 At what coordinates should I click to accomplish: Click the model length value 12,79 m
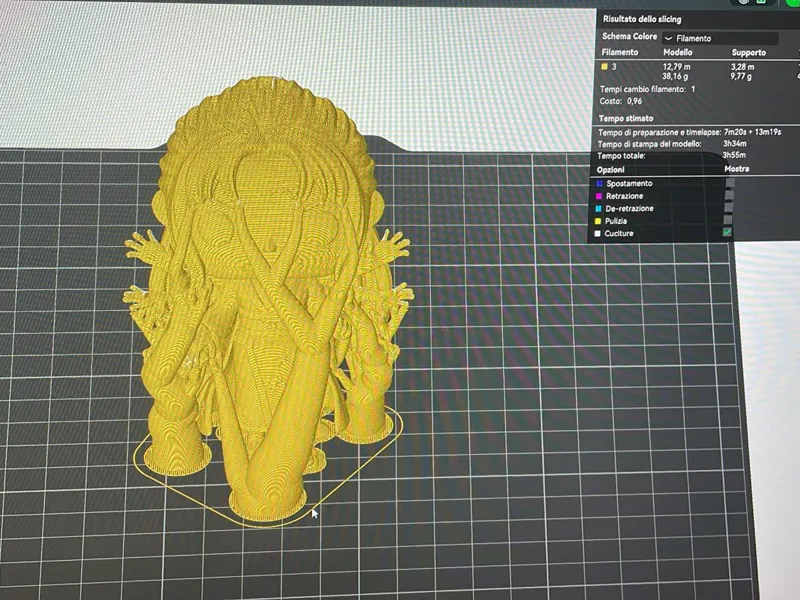[x=677, y=67]
